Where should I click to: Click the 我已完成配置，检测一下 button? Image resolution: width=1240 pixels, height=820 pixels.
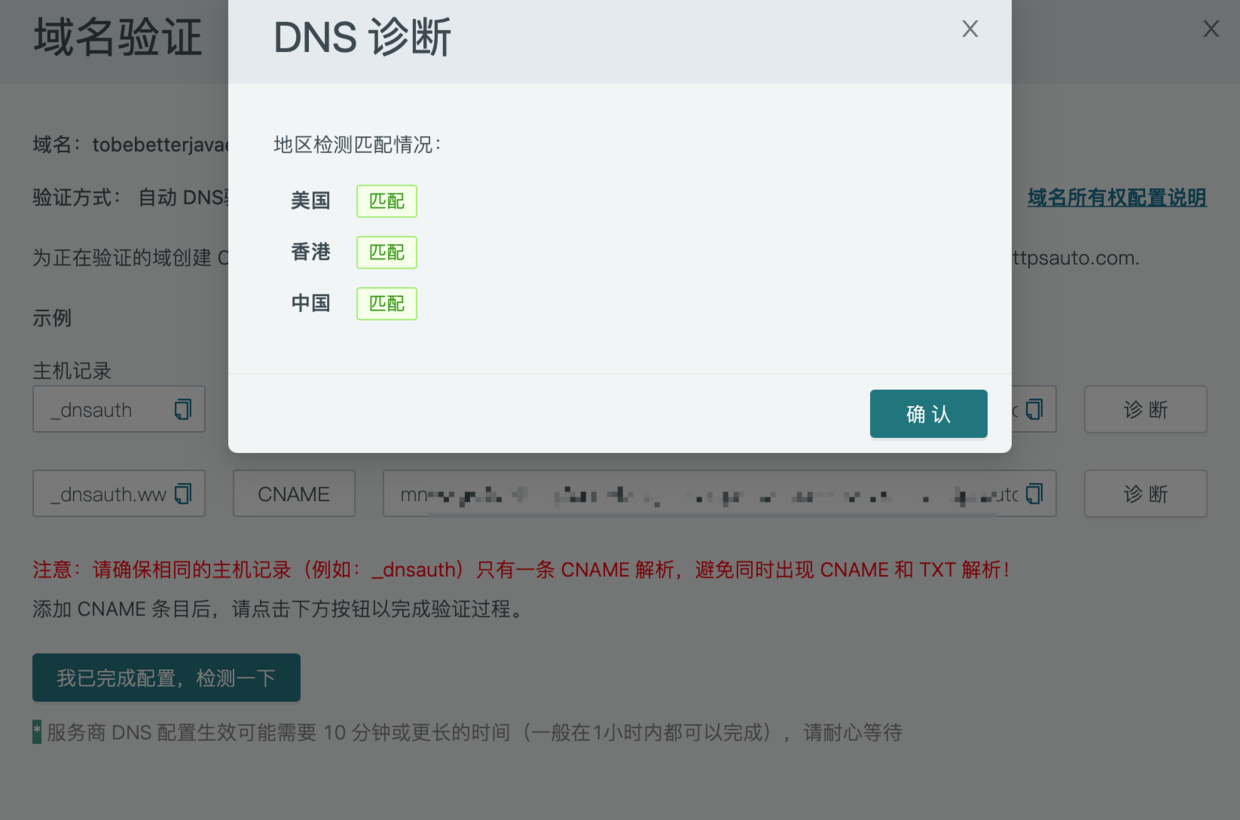[x=166, y=678]
